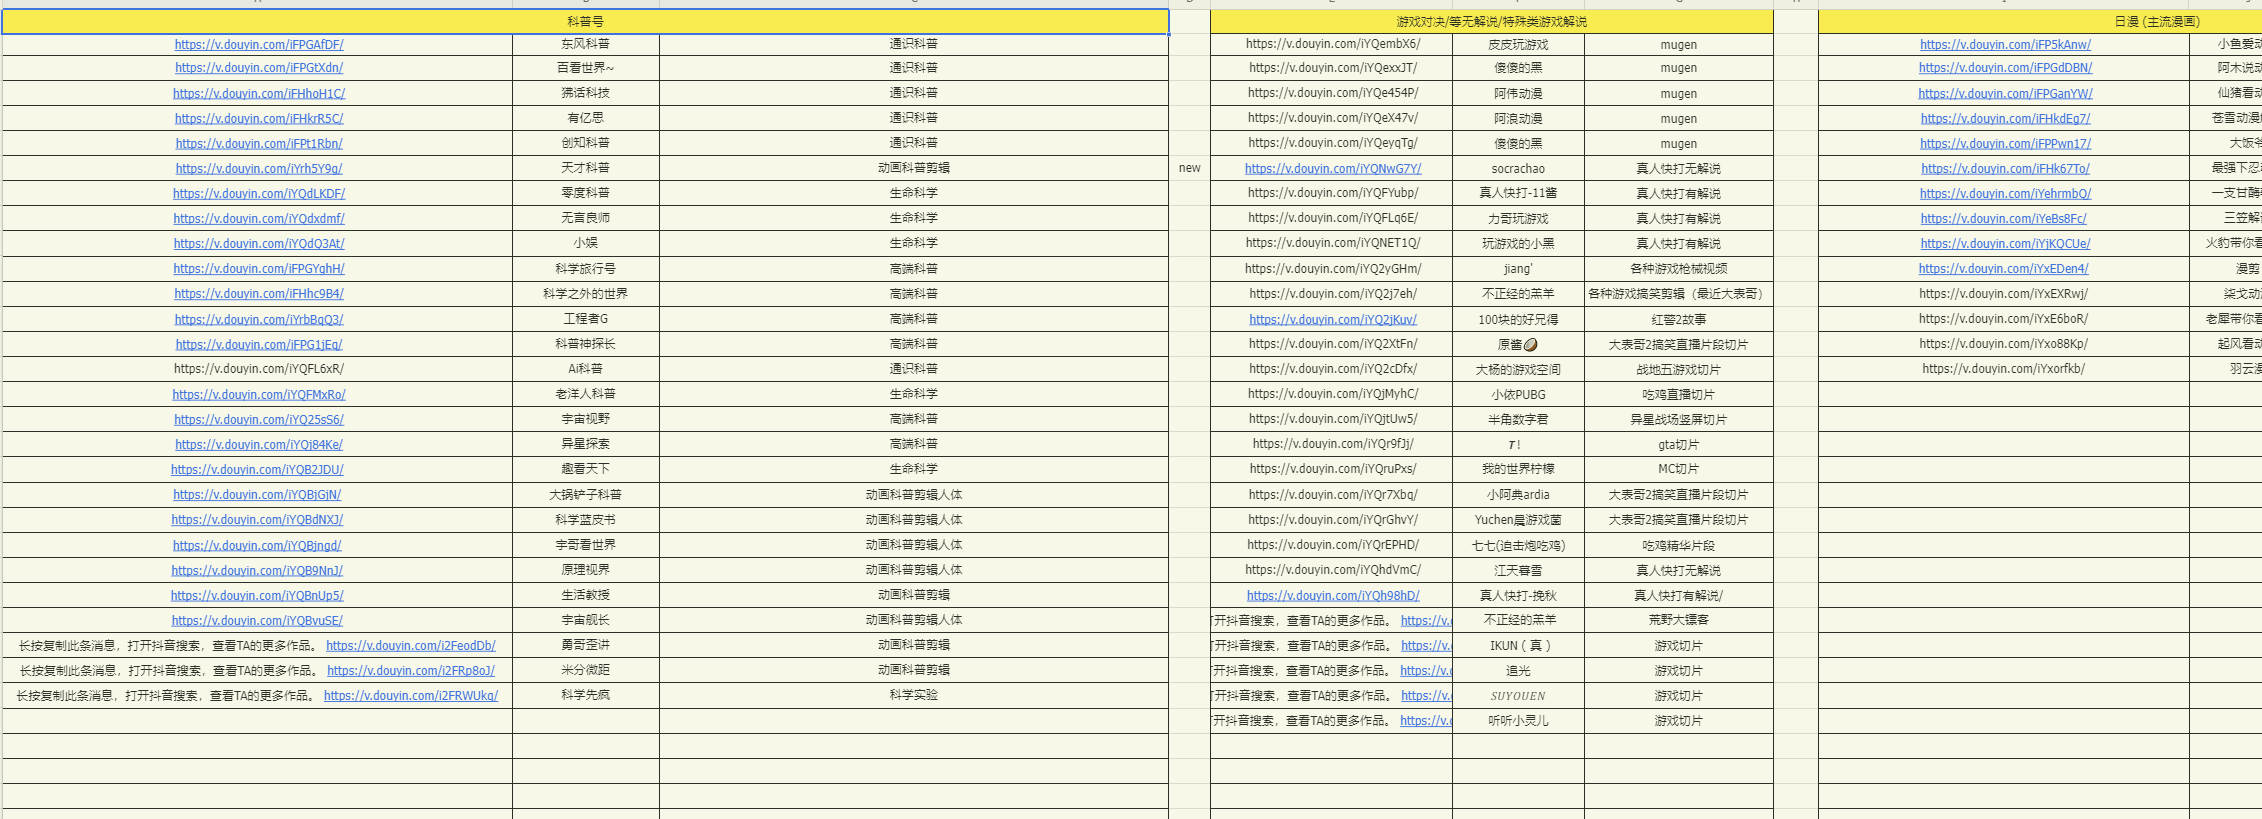Click the 听听小灵儿 cell
The height and width of the screenshot is (819, 2262).
point(1517,720)
